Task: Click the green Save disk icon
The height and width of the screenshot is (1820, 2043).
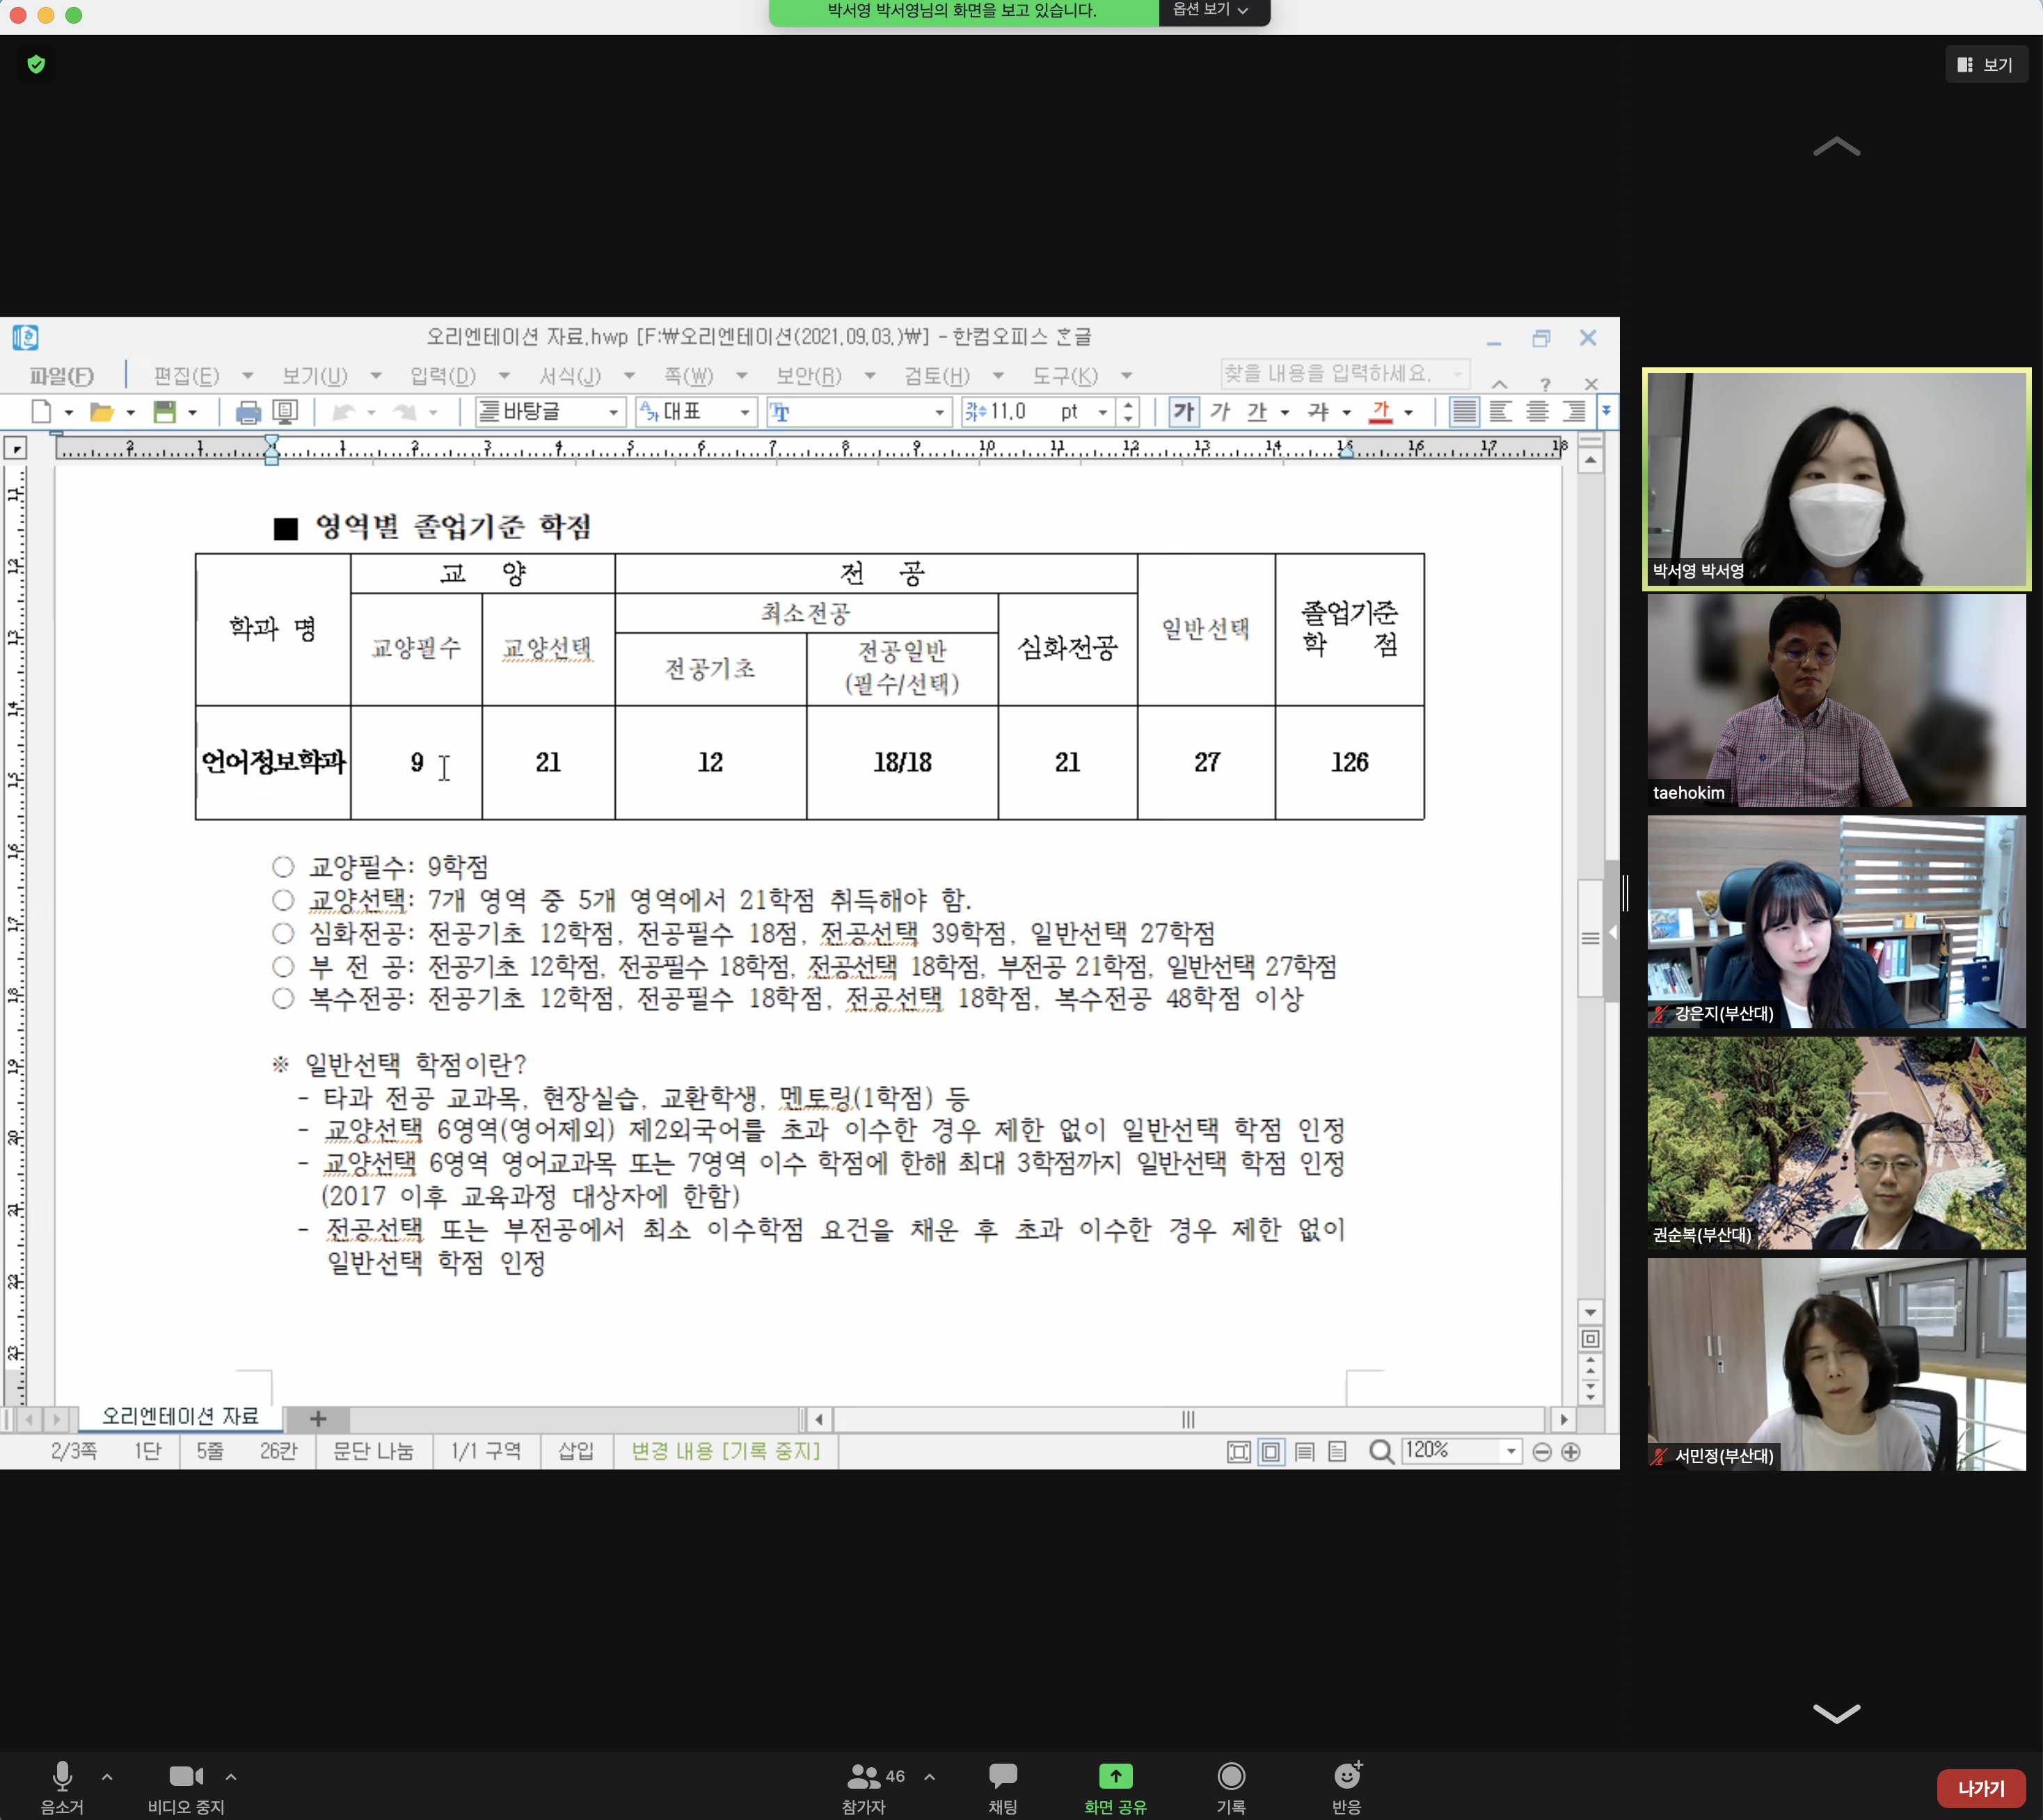Action: (164, 411)
